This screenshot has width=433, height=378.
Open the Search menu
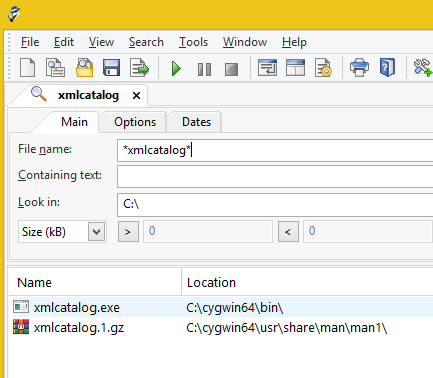[x=146, y=42]
